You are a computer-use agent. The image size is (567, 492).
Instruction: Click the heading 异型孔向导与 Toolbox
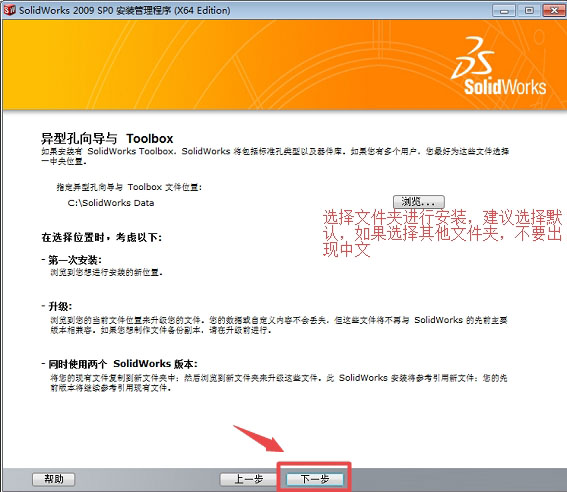tap(107, 138)
